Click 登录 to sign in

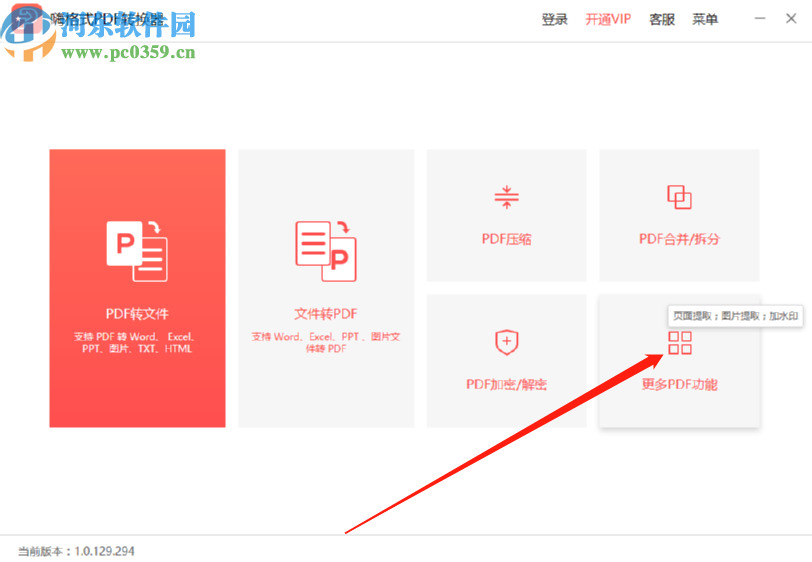coord(555,20)
